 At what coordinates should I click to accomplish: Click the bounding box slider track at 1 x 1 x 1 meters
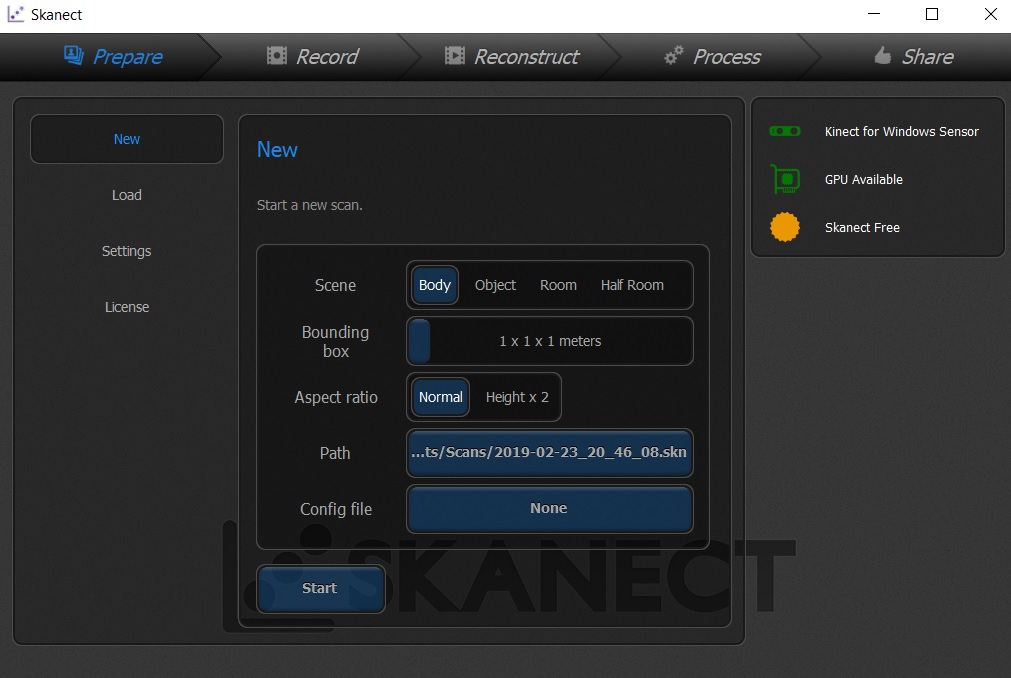(550, 341)
